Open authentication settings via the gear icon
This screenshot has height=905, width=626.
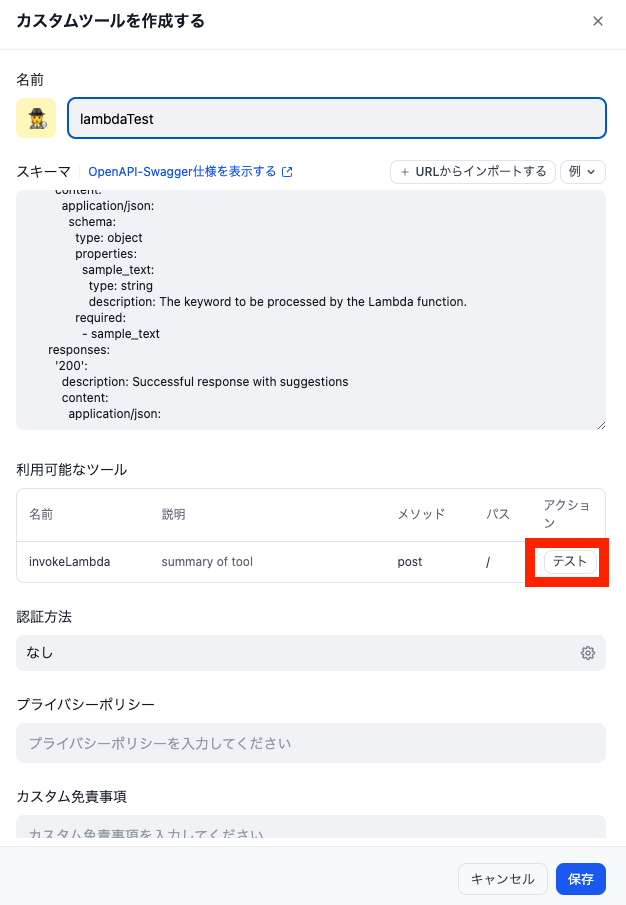588,653
